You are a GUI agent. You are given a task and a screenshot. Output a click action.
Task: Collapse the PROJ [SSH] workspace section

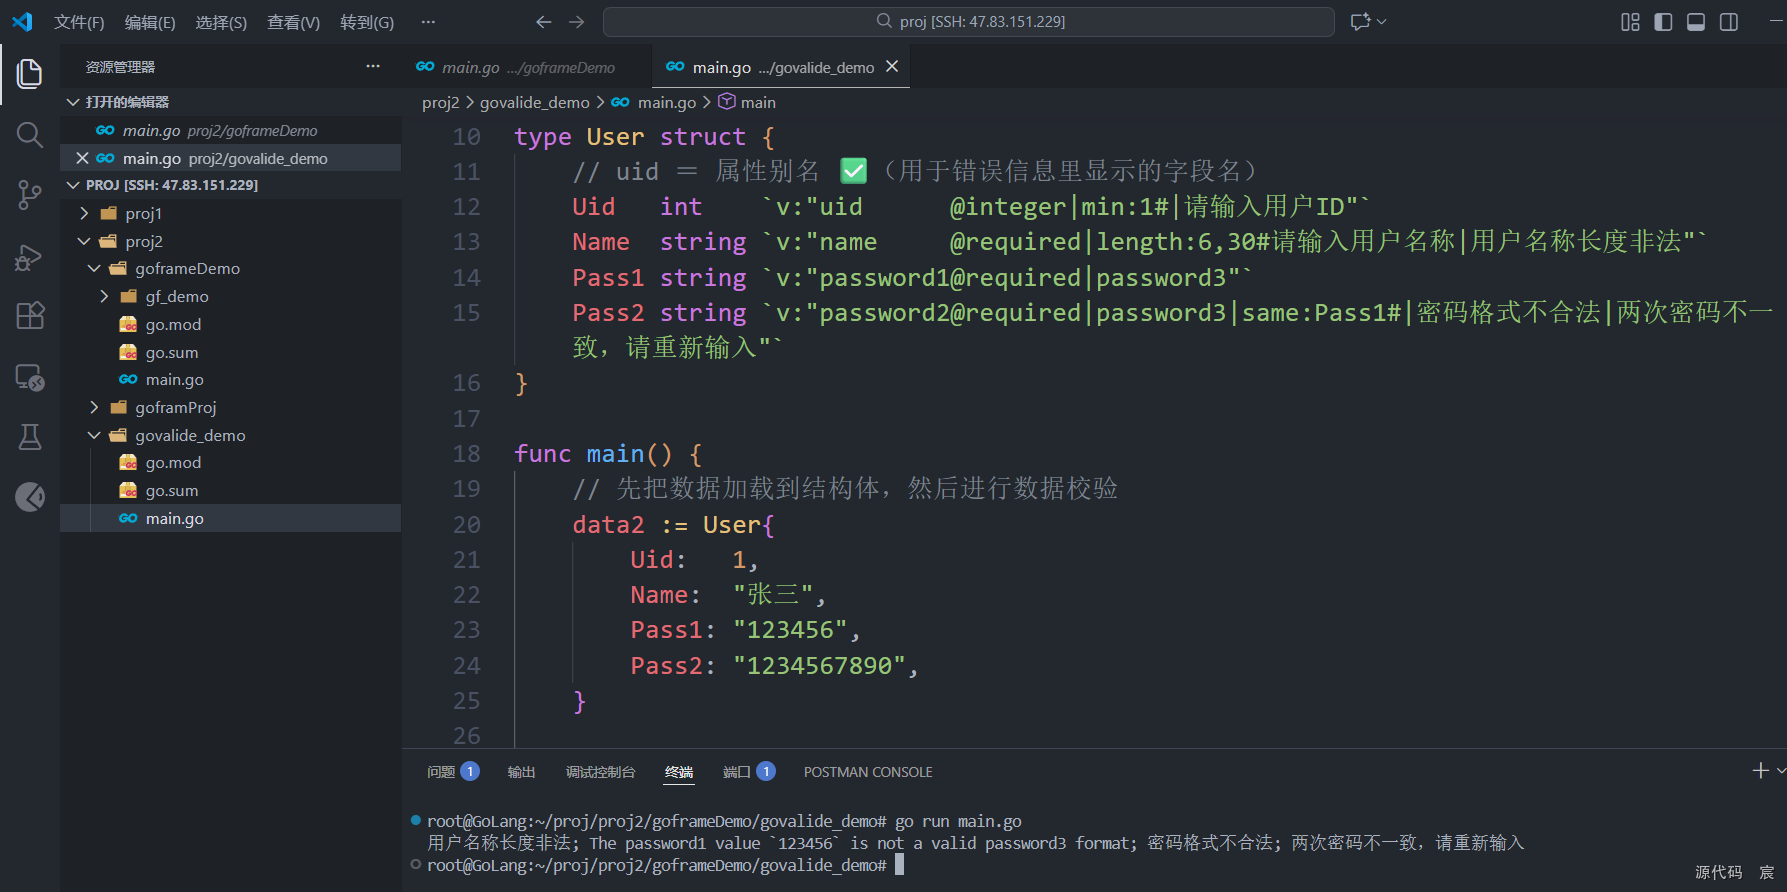point(230,185)
